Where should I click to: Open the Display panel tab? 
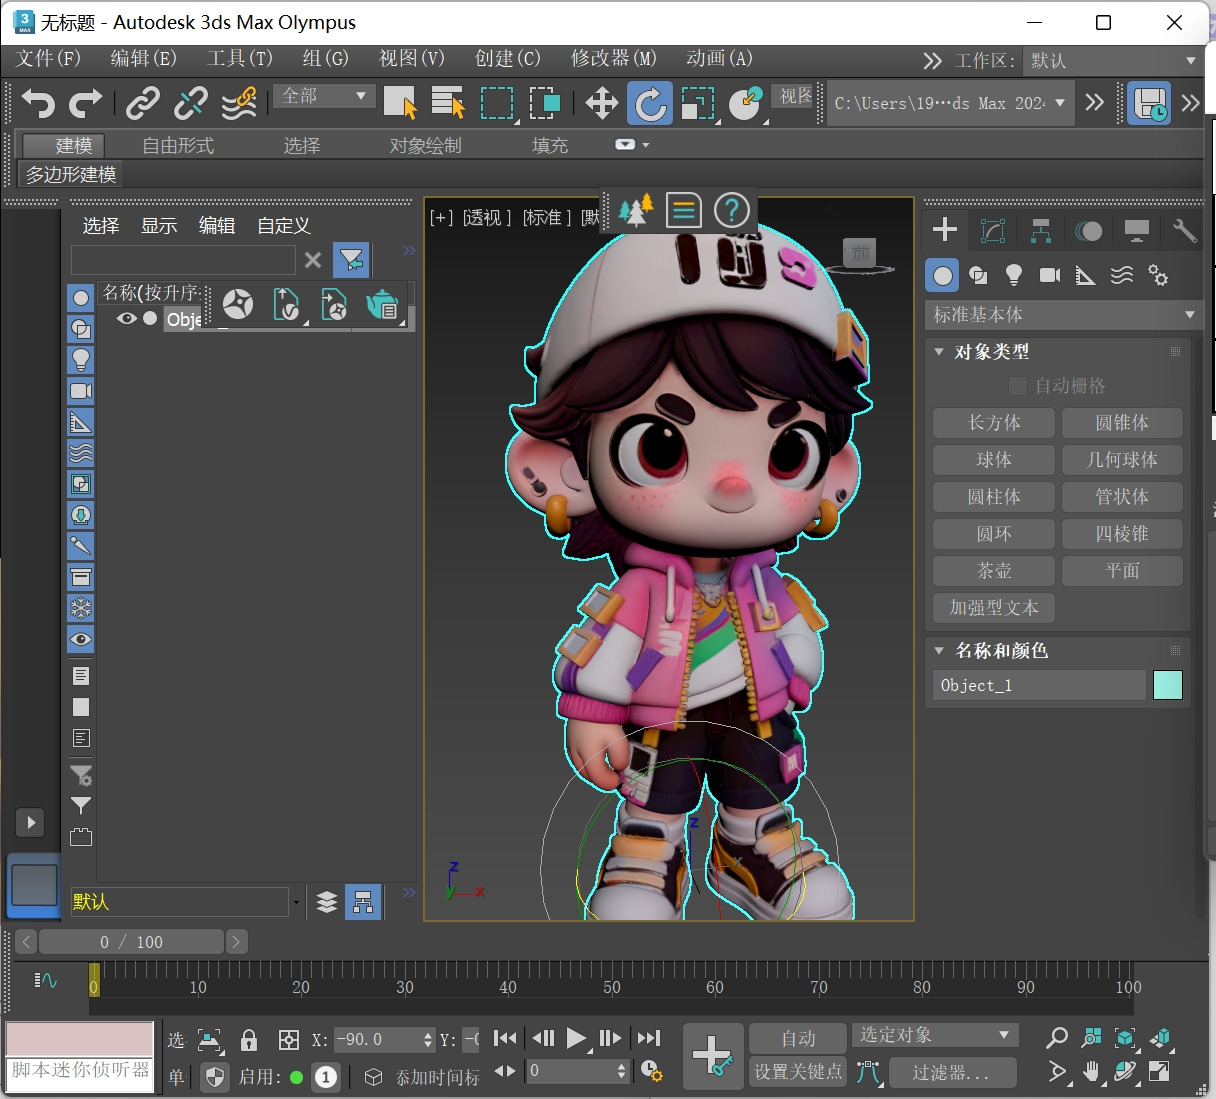1136,231
